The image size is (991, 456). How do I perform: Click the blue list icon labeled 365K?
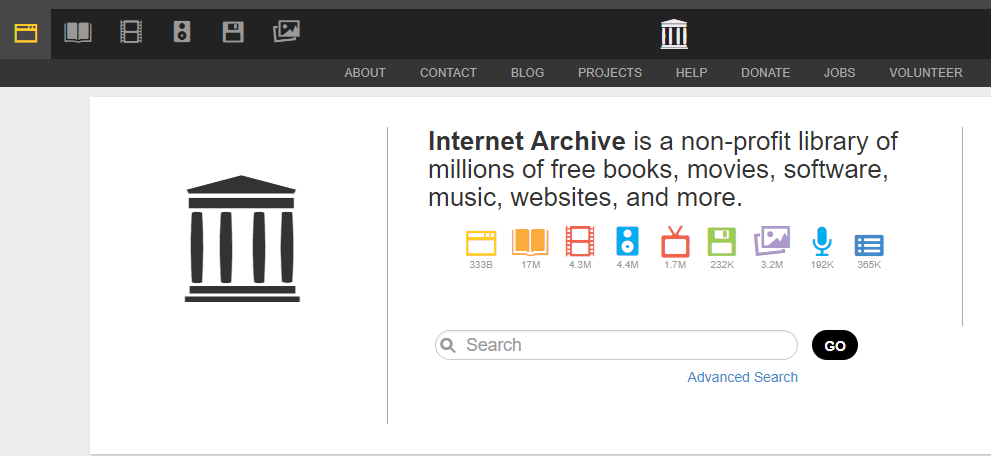coord(869,244)
